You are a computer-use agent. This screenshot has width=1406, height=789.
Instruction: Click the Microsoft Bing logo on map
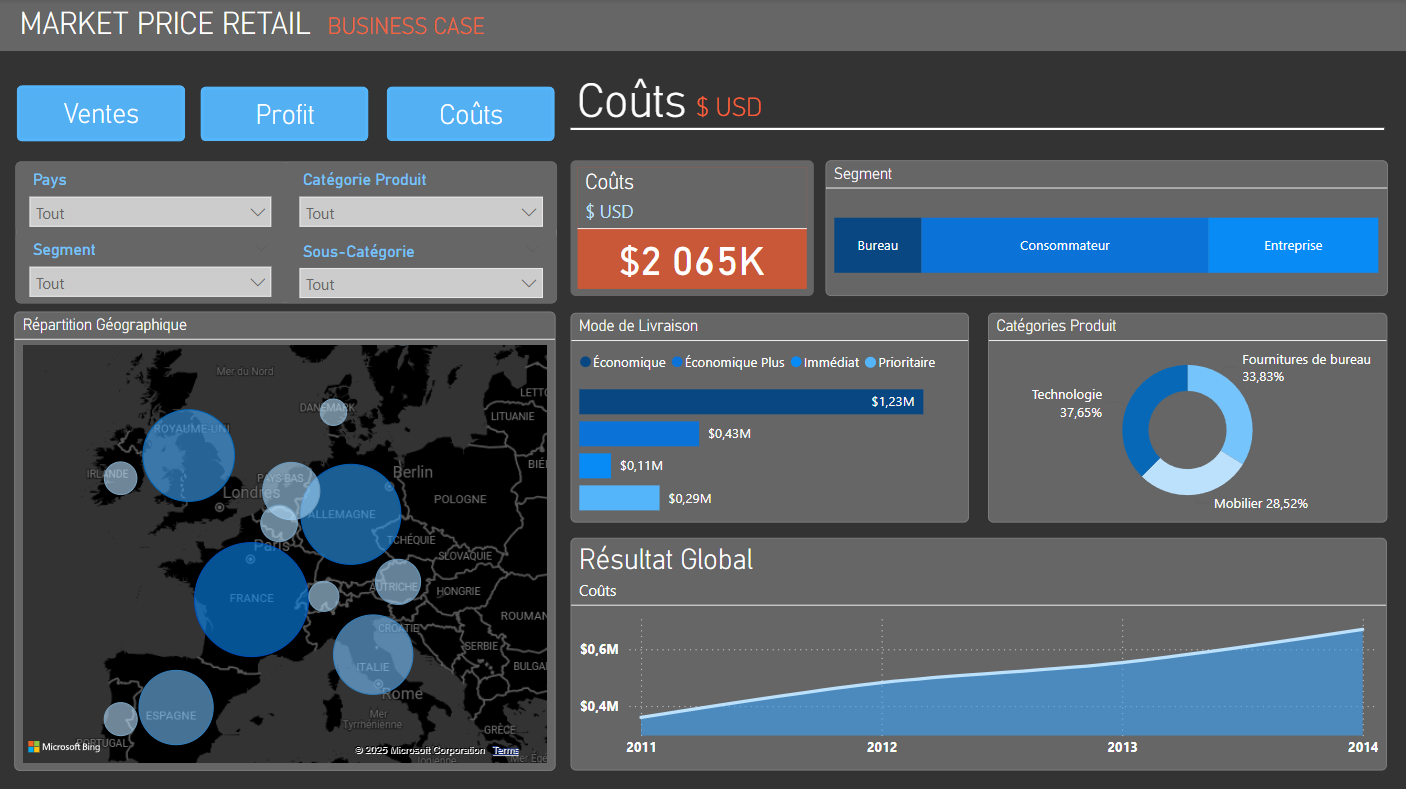click(x=64, y=747)
